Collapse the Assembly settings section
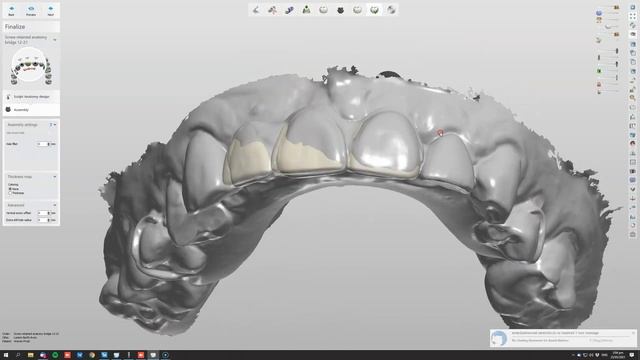The height and width of the screenshot is (360, 640). [x=55, y=124]
